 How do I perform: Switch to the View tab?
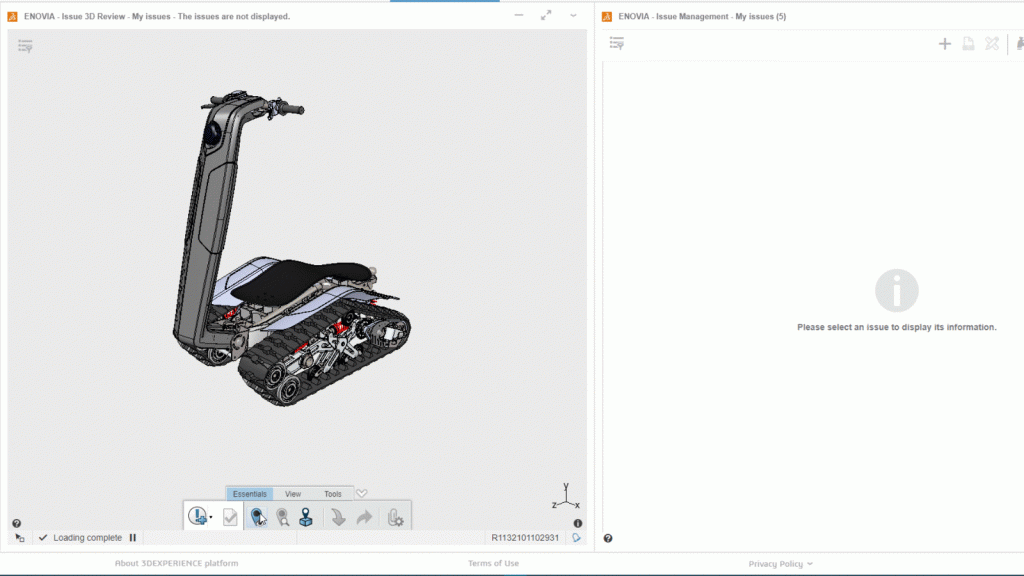293,494
